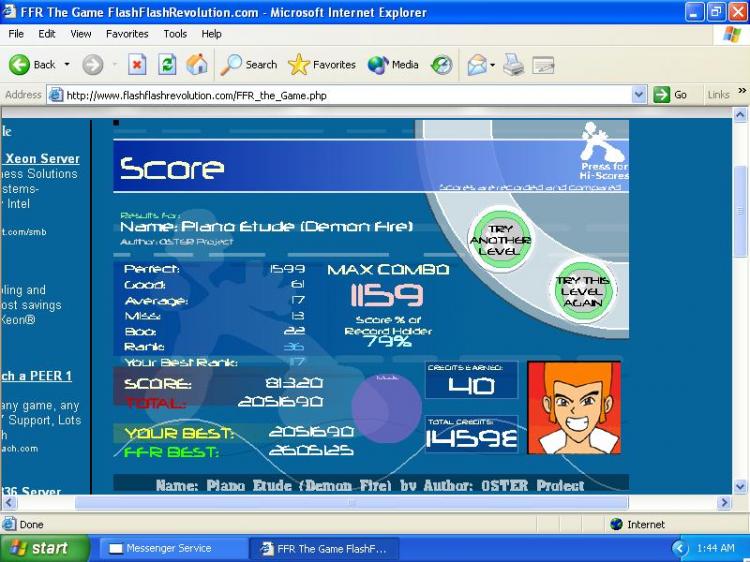This screenshot has height=562, width=750.
Task: Click in the address URL field
Action: (348, 95)
